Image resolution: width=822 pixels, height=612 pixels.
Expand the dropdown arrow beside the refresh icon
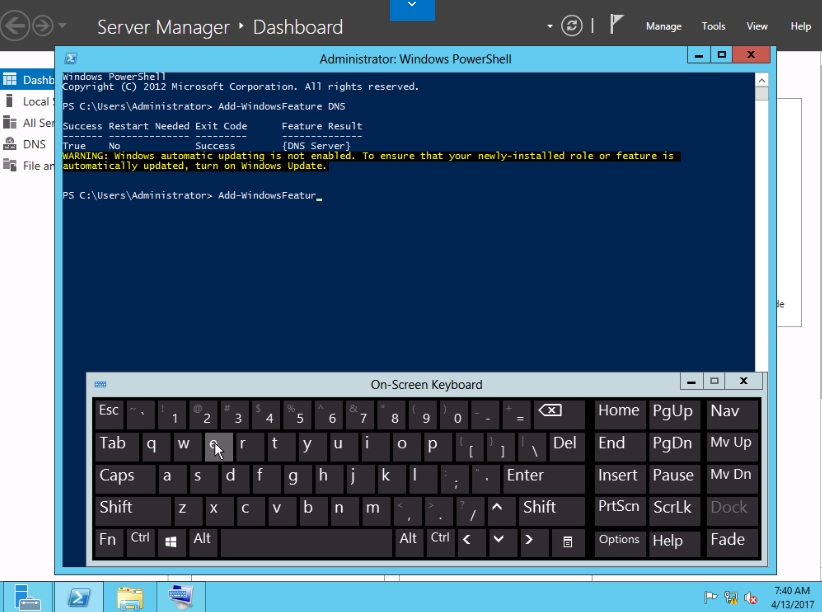pyautogui.click(x=550, y=26)
